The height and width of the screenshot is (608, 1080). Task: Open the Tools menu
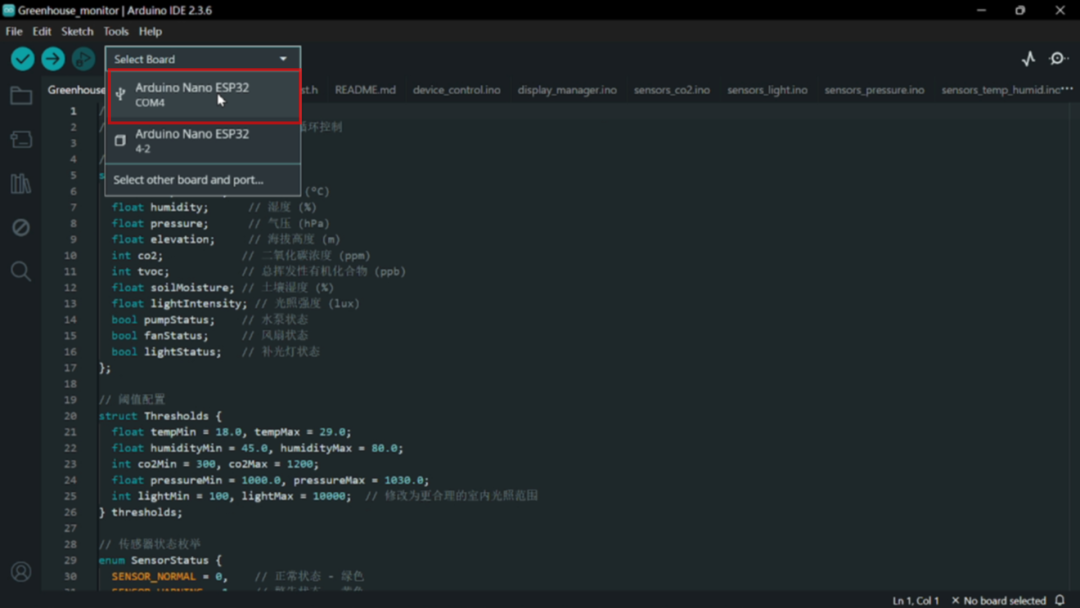tap(115, 31)
